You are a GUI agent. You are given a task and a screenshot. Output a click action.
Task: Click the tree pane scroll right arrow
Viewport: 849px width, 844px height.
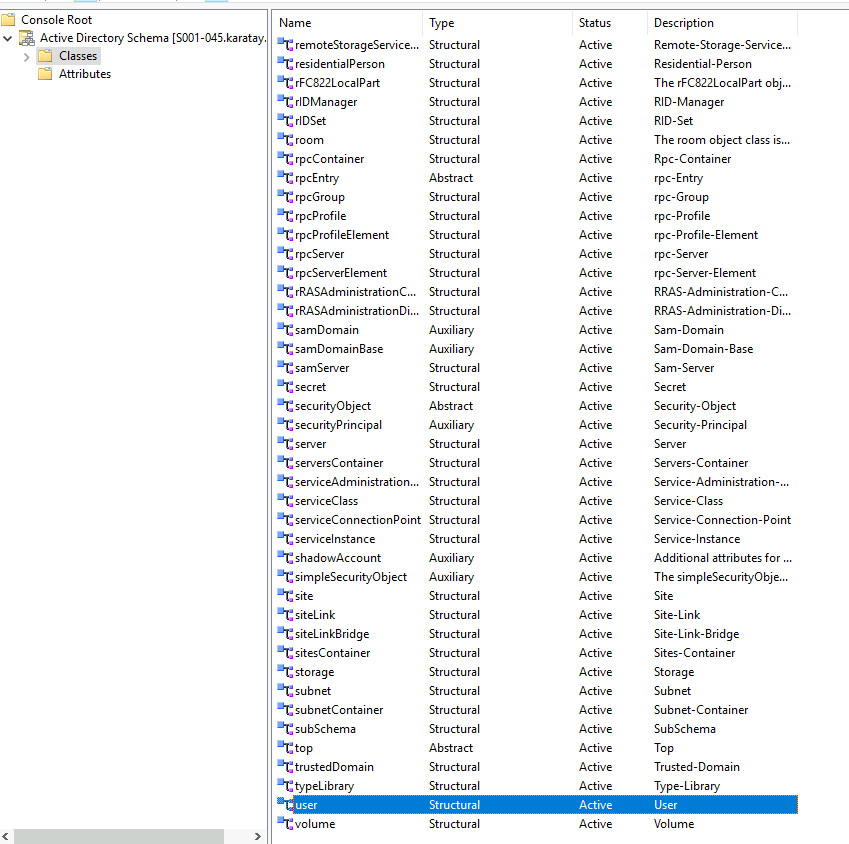point(258,836)
